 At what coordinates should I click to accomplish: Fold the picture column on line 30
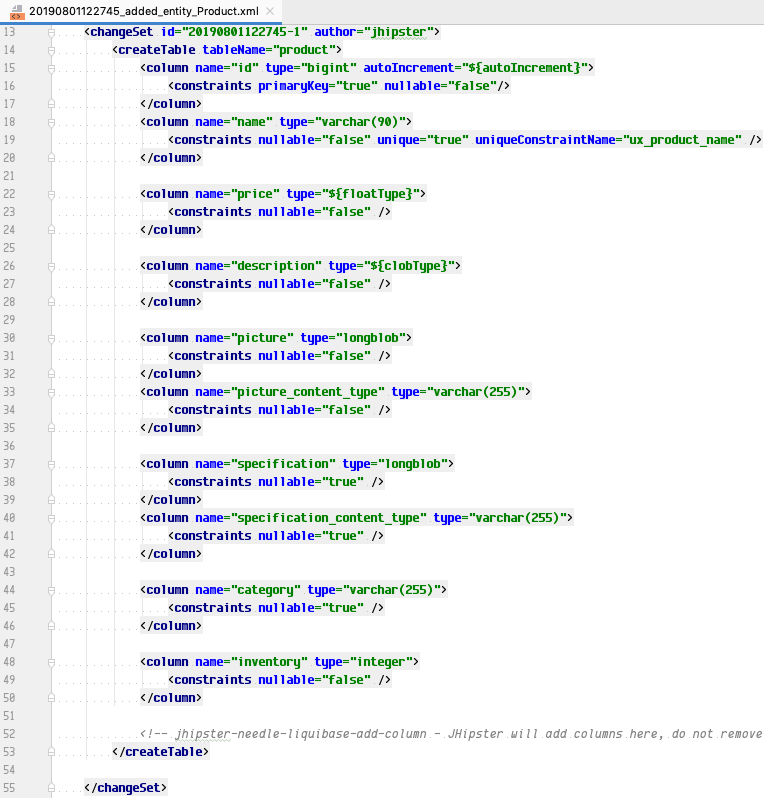51,338
